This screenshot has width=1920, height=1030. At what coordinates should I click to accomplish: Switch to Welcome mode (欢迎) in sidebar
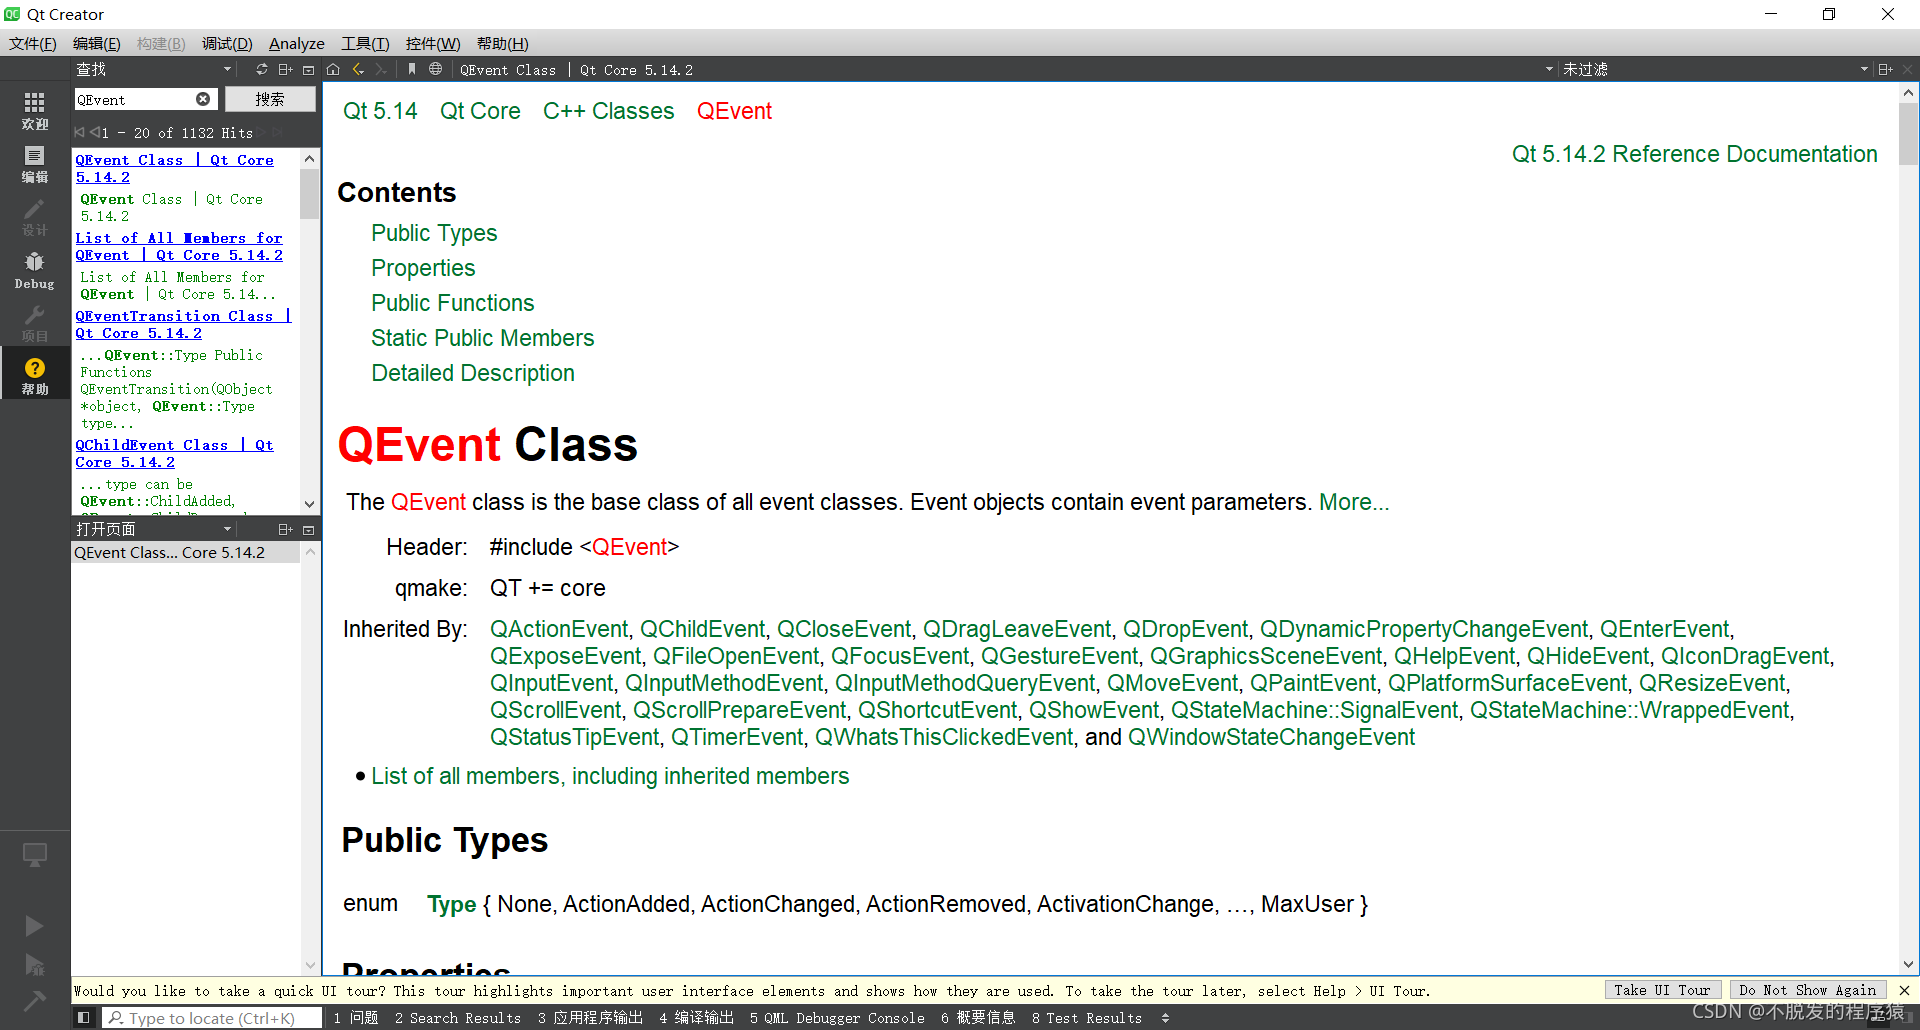point(35,111)
